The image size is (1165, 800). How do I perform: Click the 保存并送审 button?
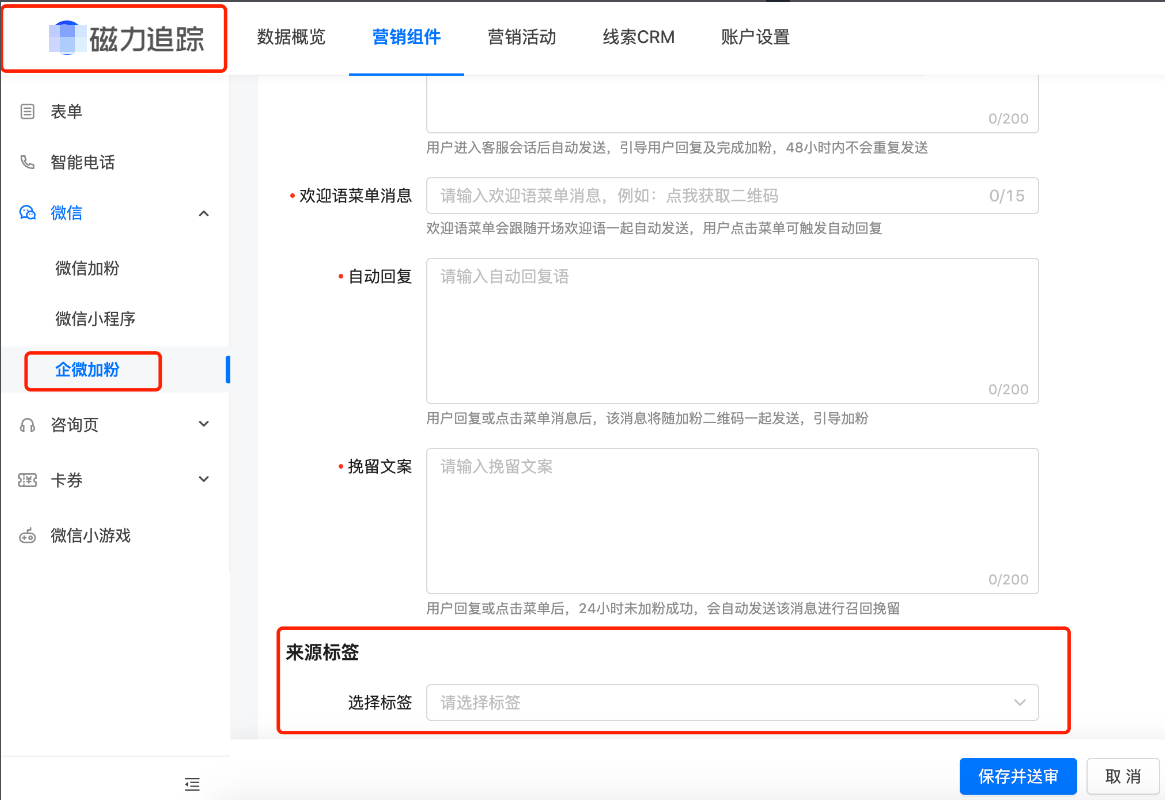[1018, 776]
